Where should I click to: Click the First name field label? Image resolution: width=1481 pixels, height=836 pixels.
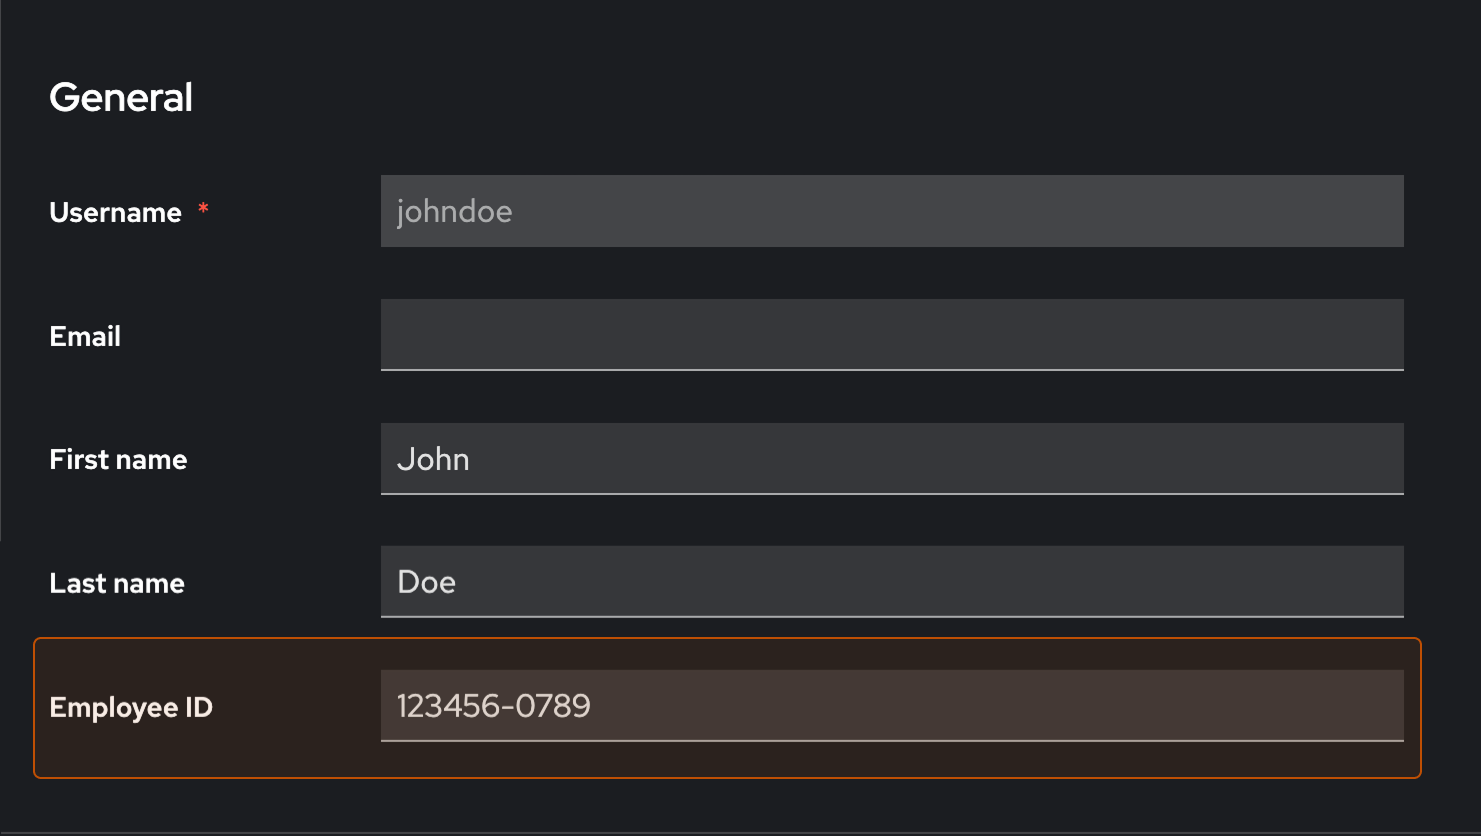click(x=117, y=459)
